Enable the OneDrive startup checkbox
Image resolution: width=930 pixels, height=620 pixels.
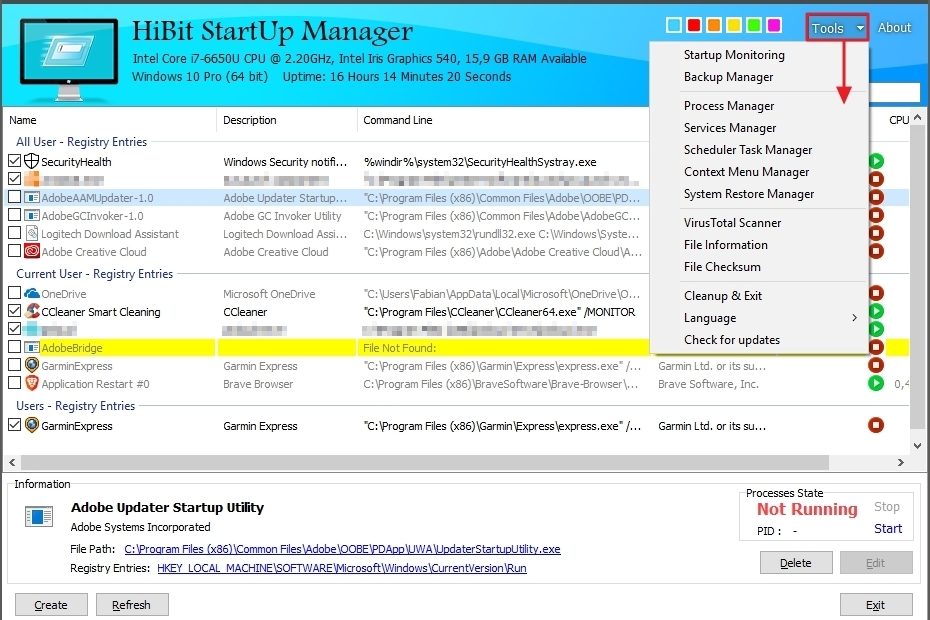click(14, 292)
